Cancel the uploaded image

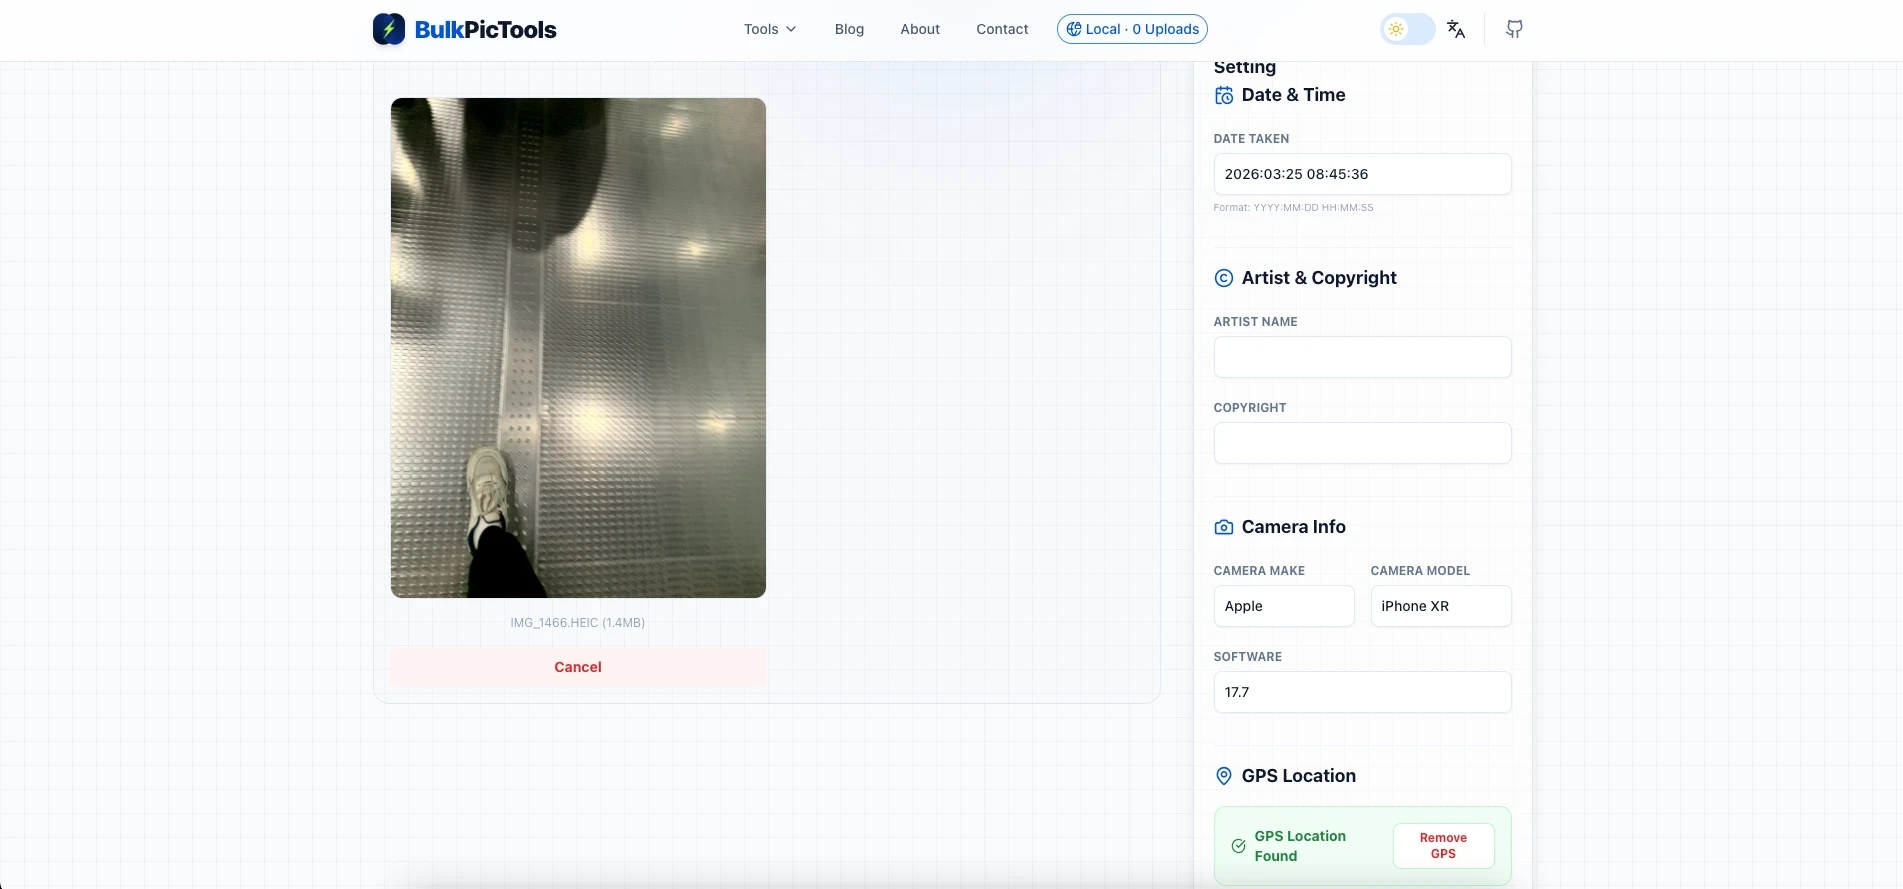578,667
